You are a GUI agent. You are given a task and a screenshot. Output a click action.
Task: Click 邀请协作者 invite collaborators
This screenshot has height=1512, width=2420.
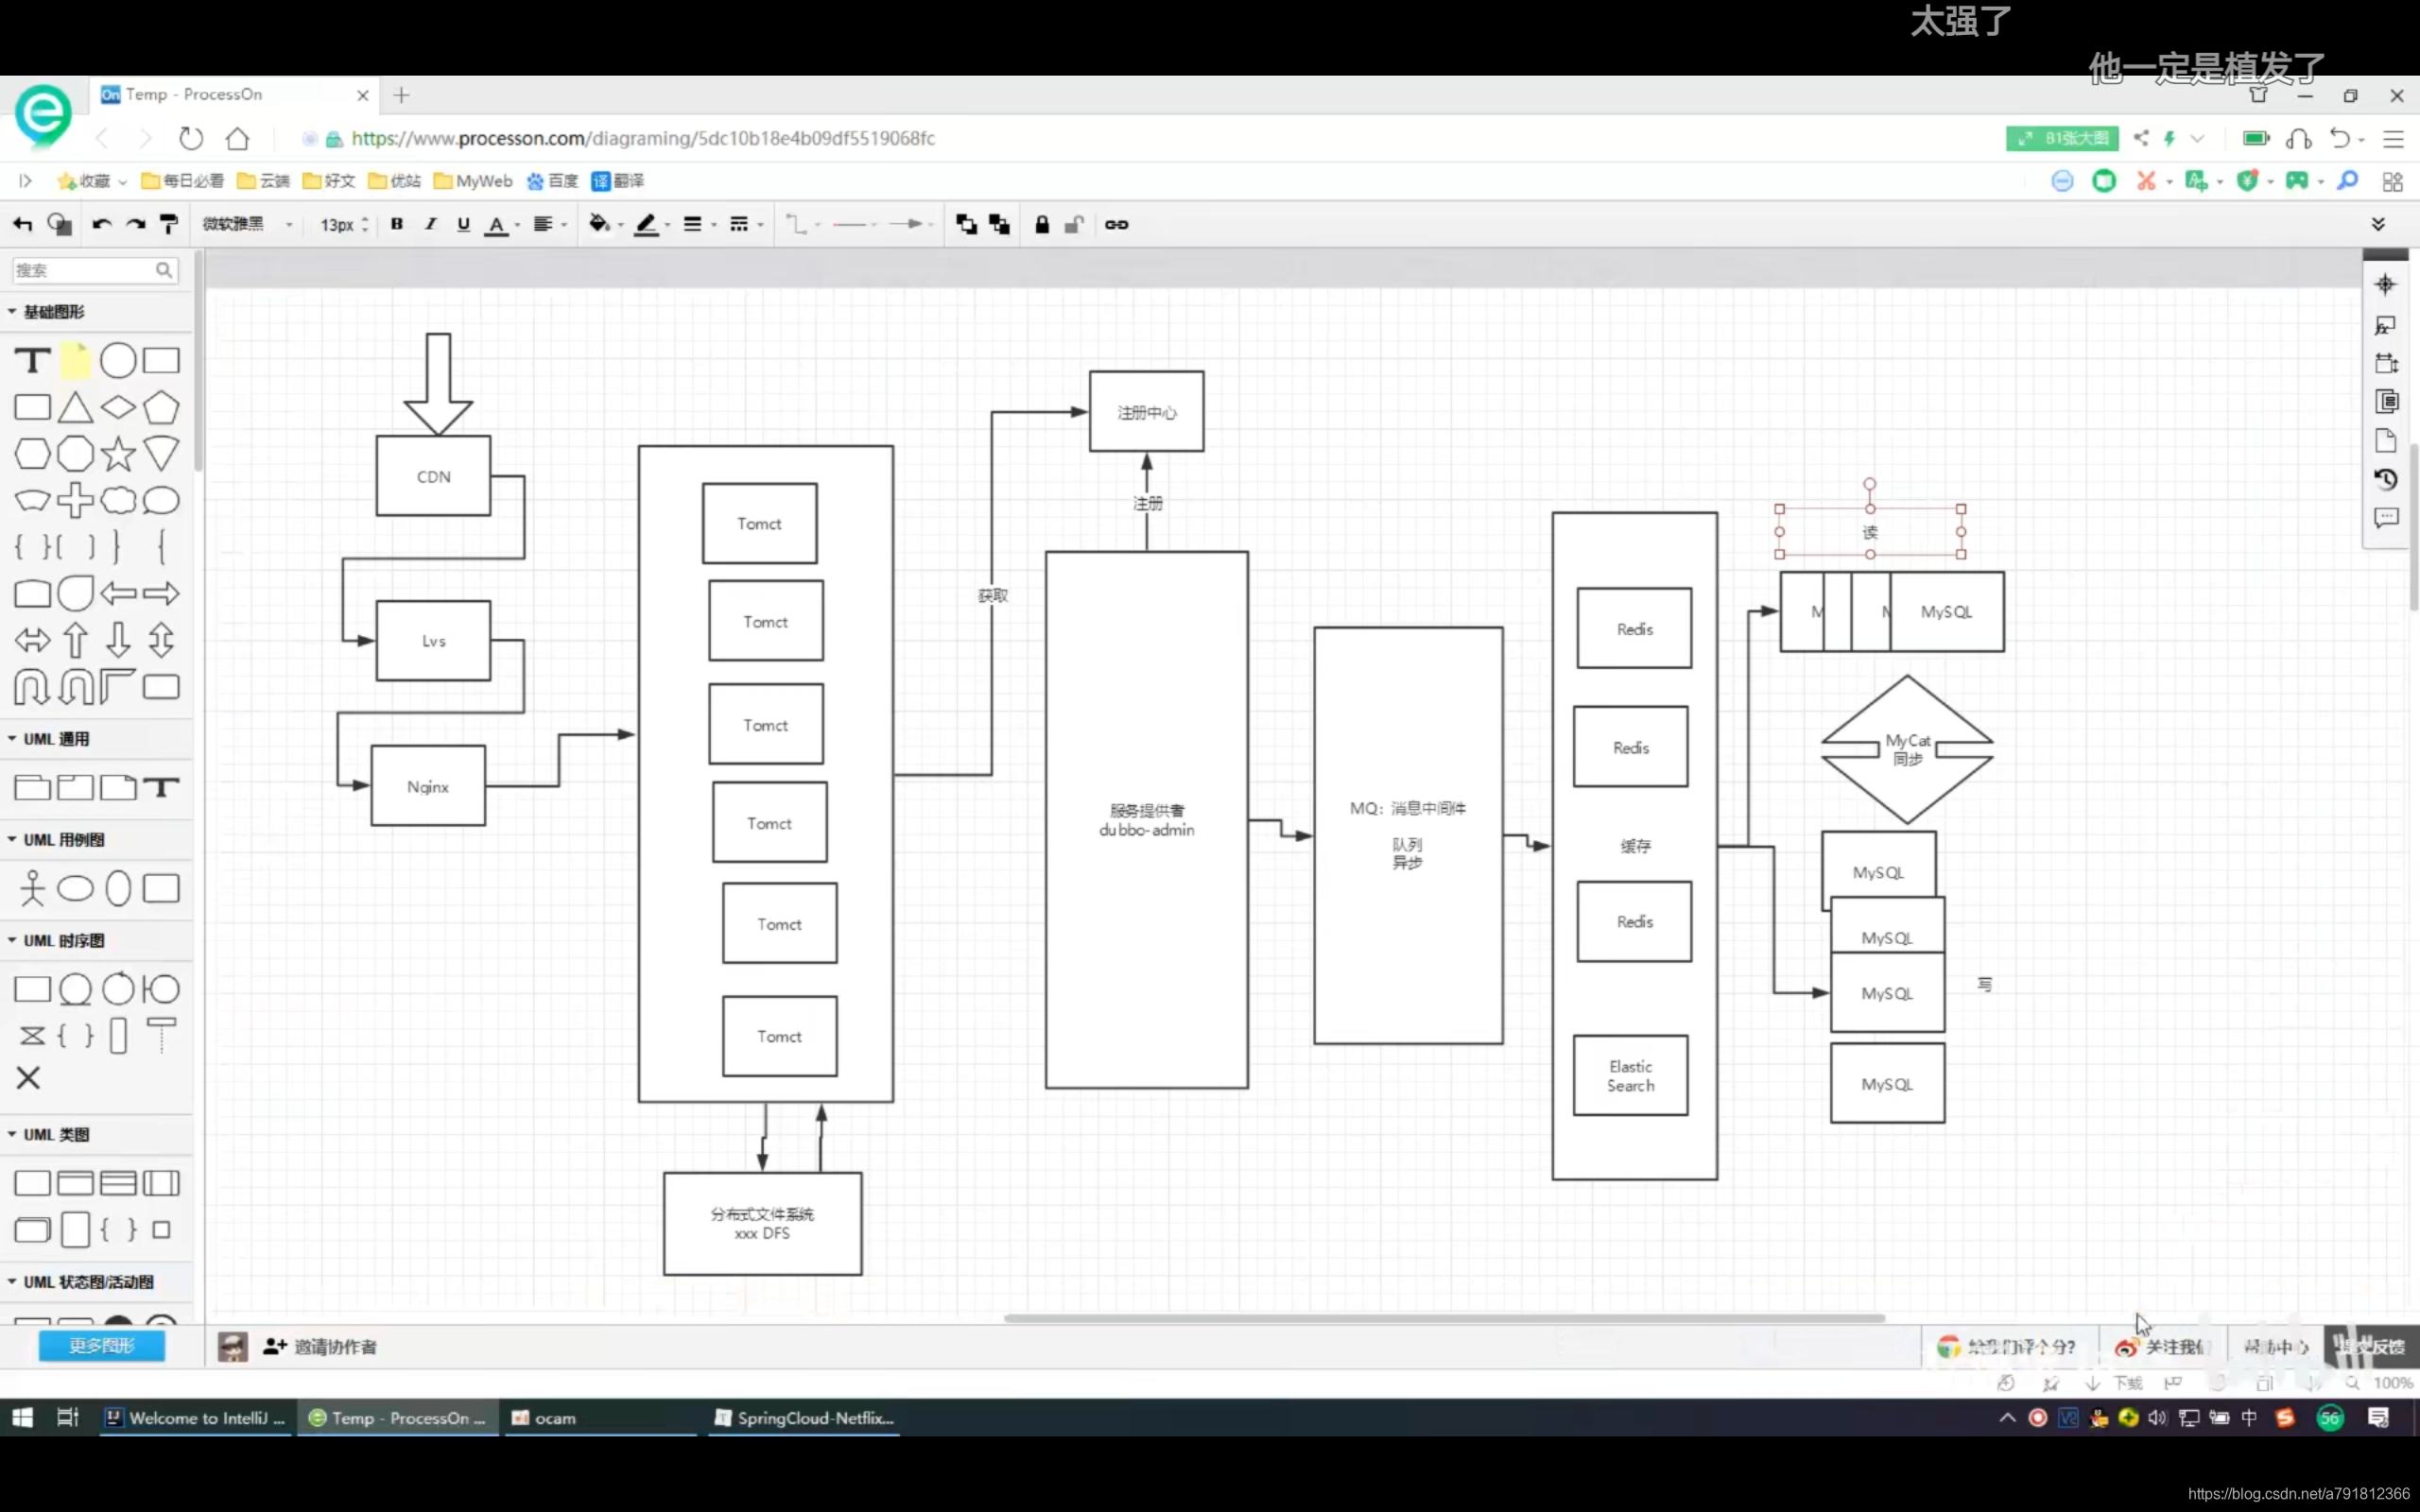point(320,1347)
